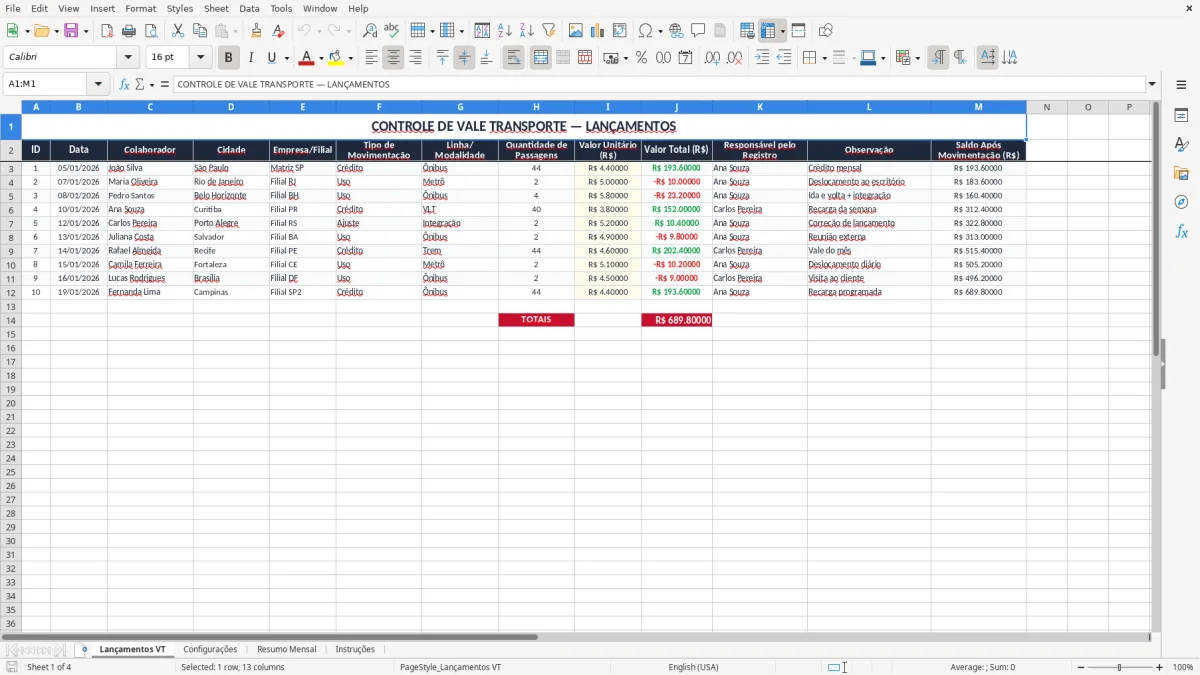This screenshot has height=675, width=1200.
Task: Cut selection with the scissors icon
Action: [178, 31]
